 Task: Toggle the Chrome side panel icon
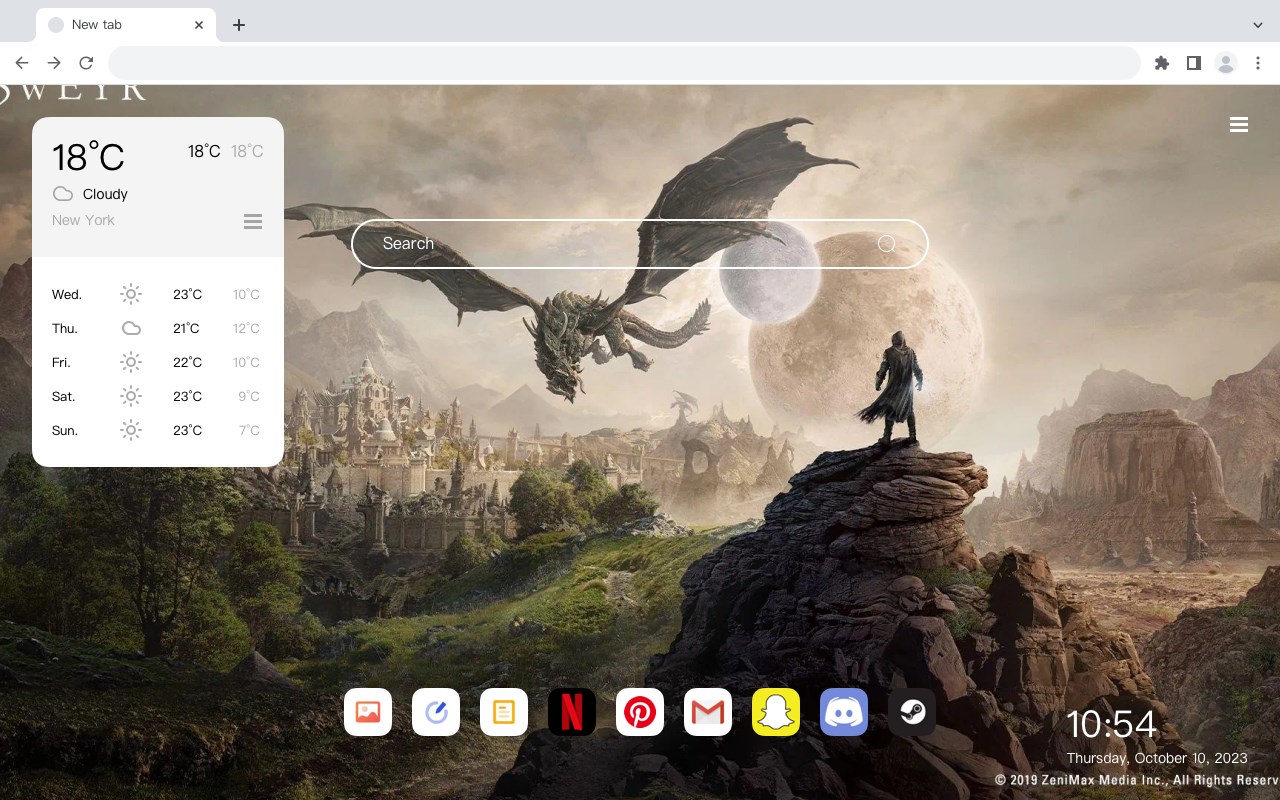pyautogui.click(x=1193, y=63)
